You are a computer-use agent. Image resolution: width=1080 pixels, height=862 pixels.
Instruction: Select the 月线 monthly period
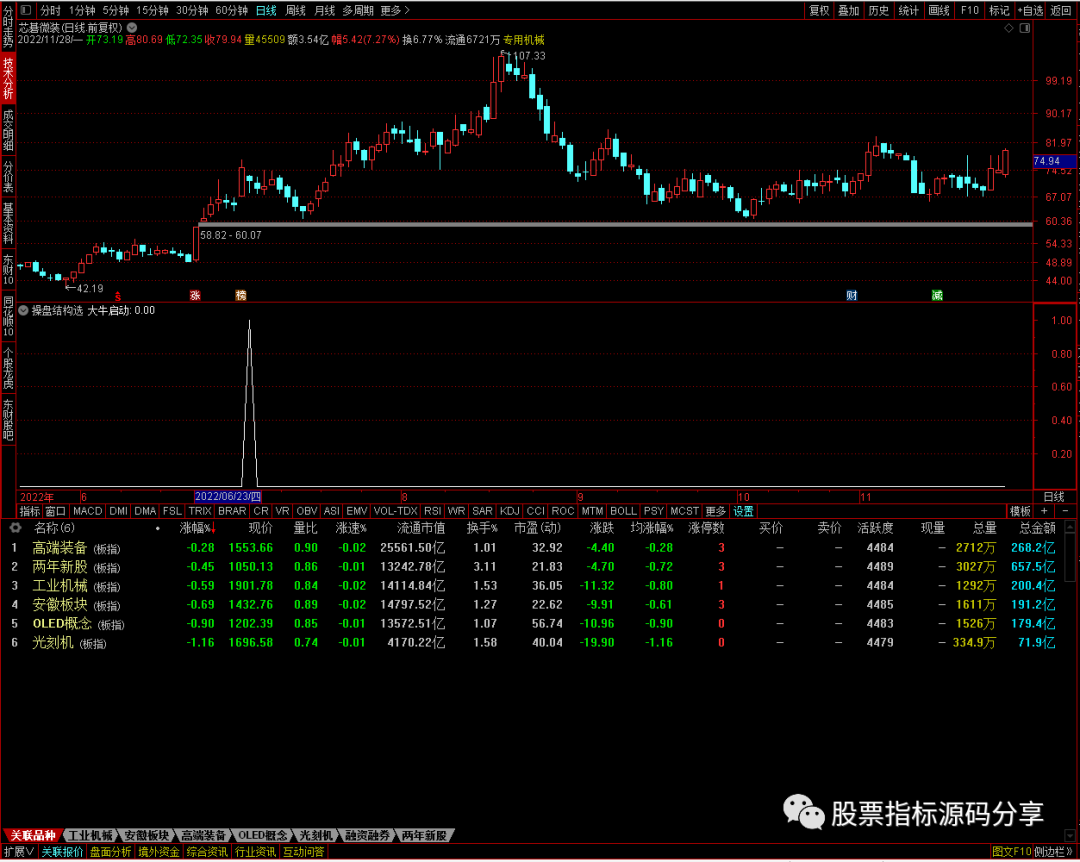click(x=324, y=10)
